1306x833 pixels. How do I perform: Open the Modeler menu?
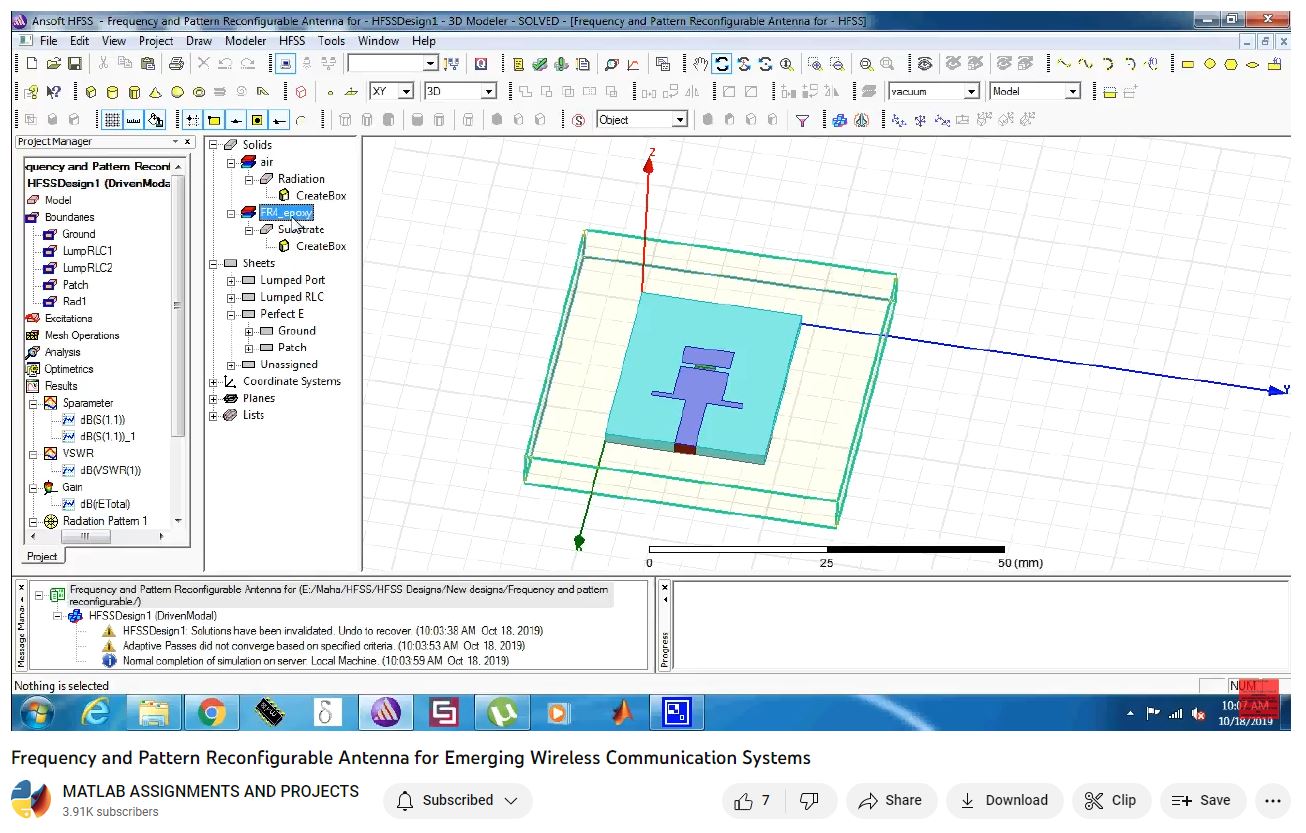point(245,41)
